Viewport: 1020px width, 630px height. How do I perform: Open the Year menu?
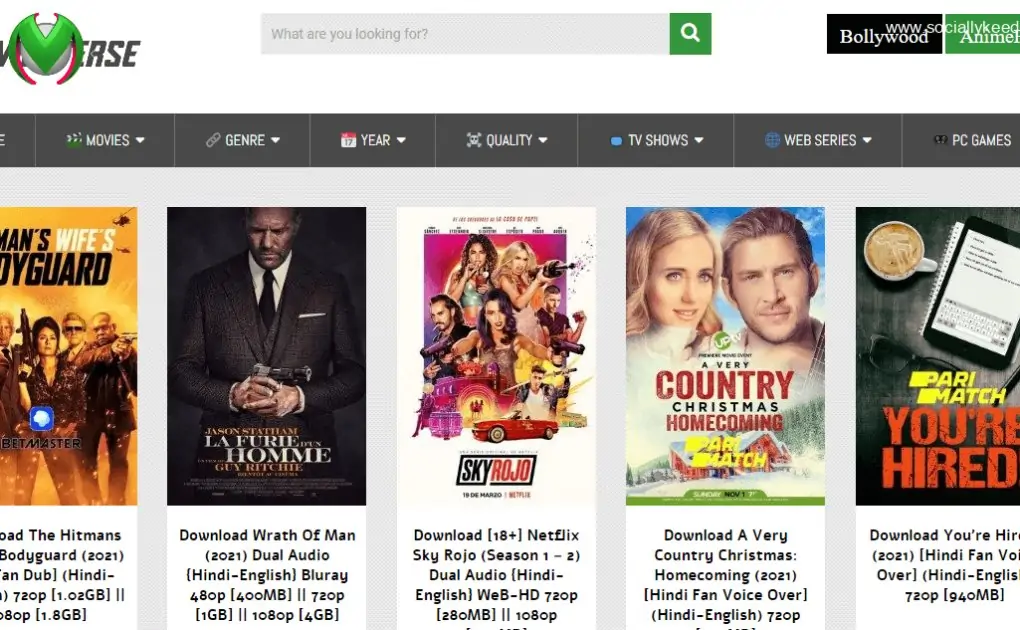(373, 140)
